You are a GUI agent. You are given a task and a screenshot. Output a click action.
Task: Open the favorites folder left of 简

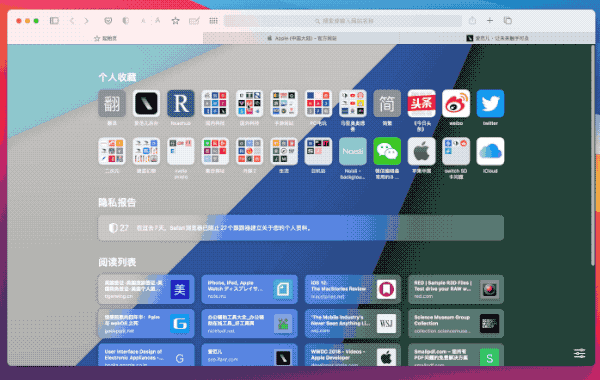pos(352,103)
